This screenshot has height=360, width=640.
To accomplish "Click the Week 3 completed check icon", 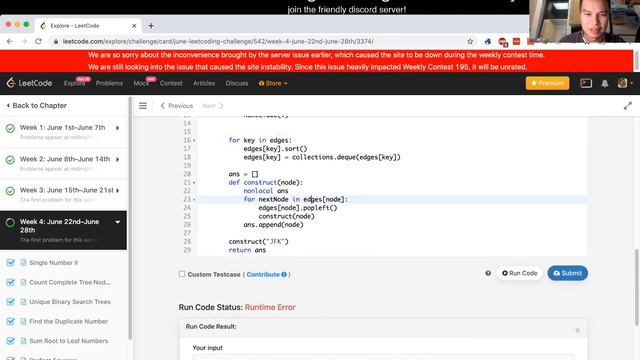I will tap(10, 191).
